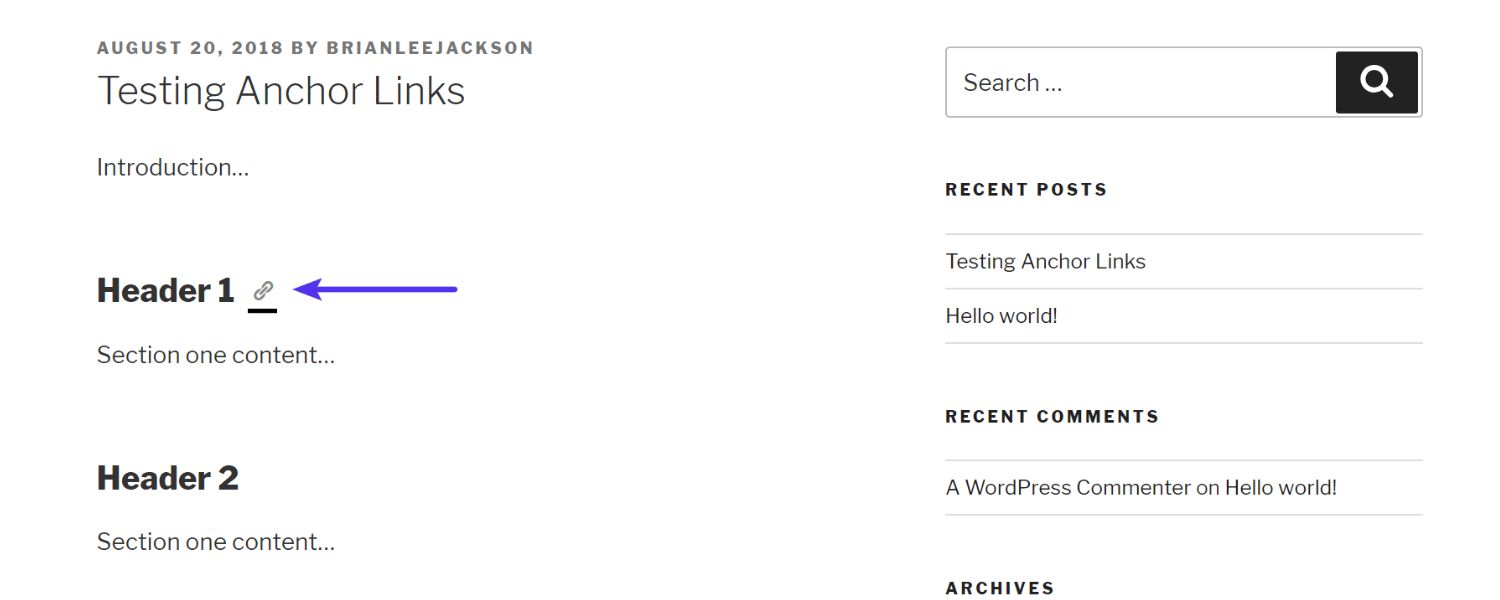Screen dimensions: 1500x600
Task: Click the magnifying glass search icon
Action: (1377, 82)
